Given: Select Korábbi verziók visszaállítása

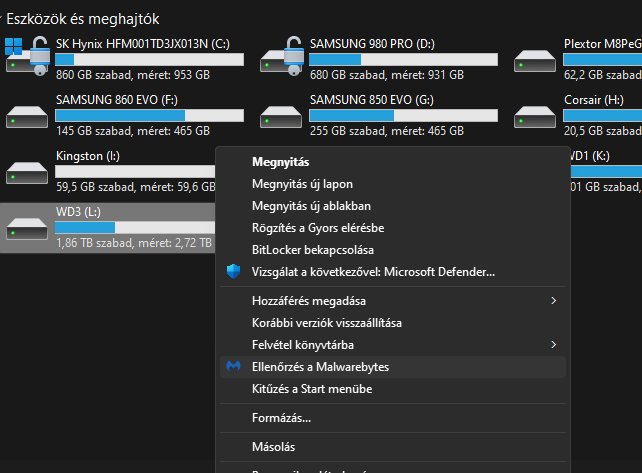Looking at the screenshot, I should 393,323.
